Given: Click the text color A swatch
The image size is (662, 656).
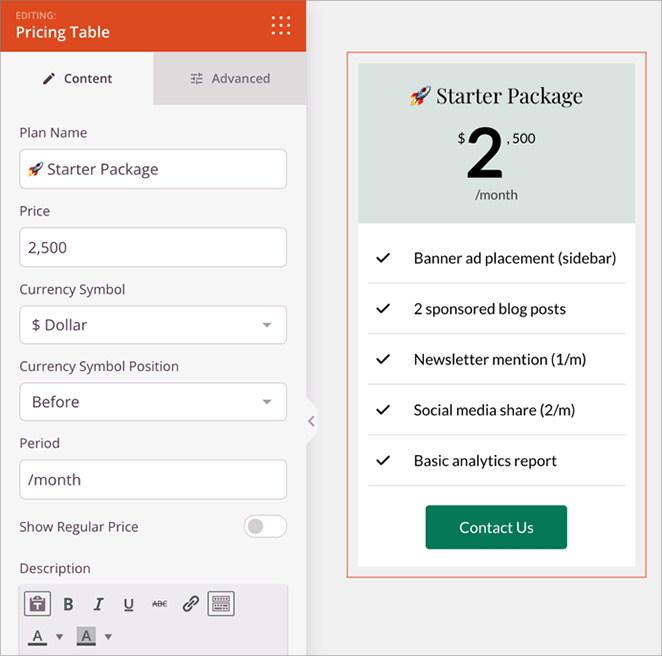Looking at the screenshot, I should tap(38, 637).
